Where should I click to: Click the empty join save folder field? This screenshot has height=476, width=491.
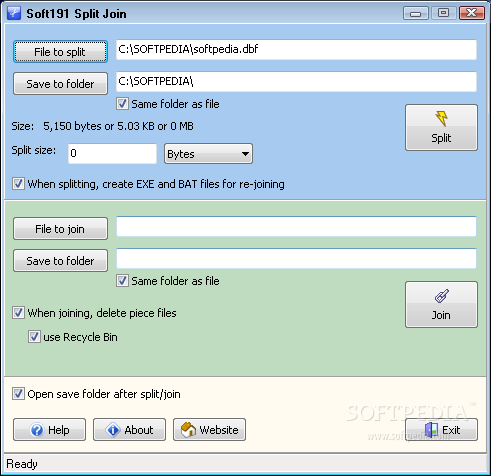296,259
